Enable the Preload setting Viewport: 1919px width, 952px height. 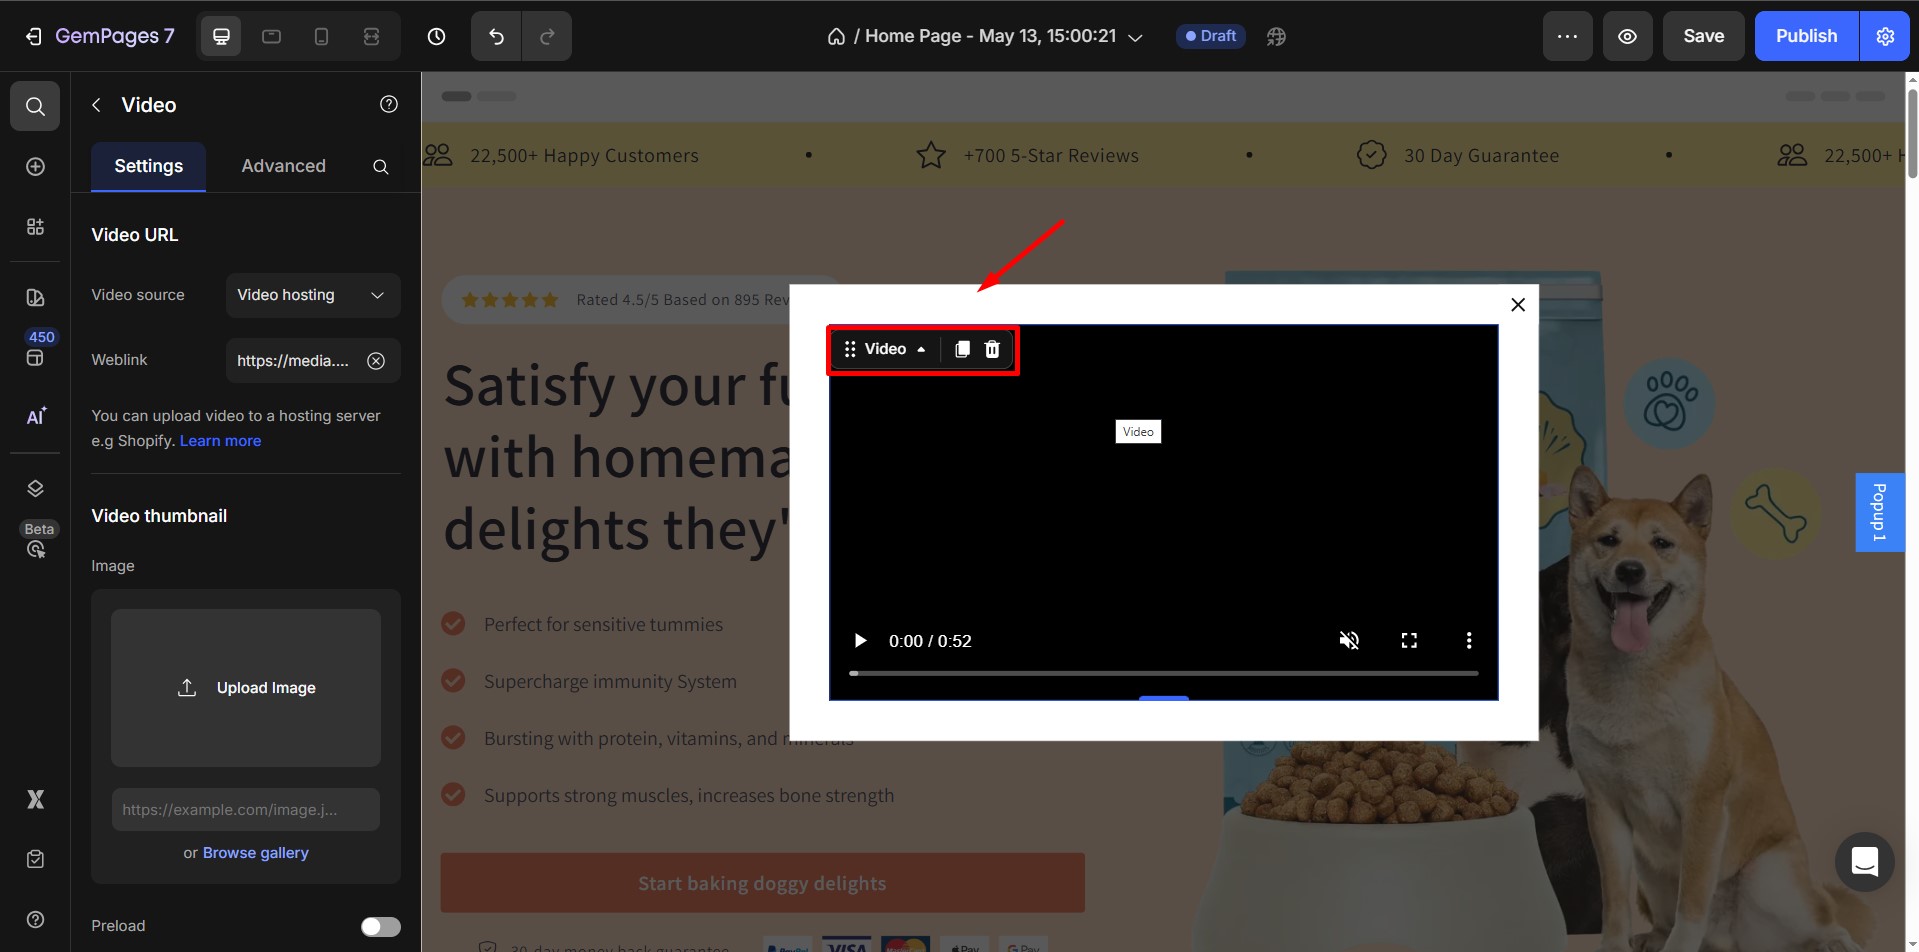tap(380, 926)
